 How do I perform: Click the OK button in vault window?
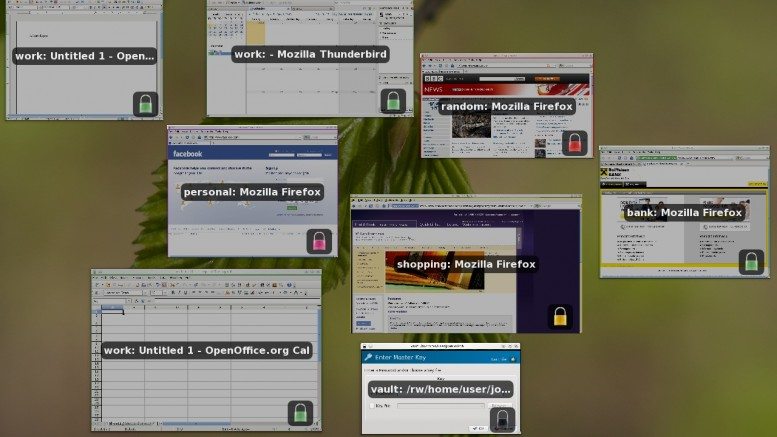pyautogui.click(x=478, y=428)
